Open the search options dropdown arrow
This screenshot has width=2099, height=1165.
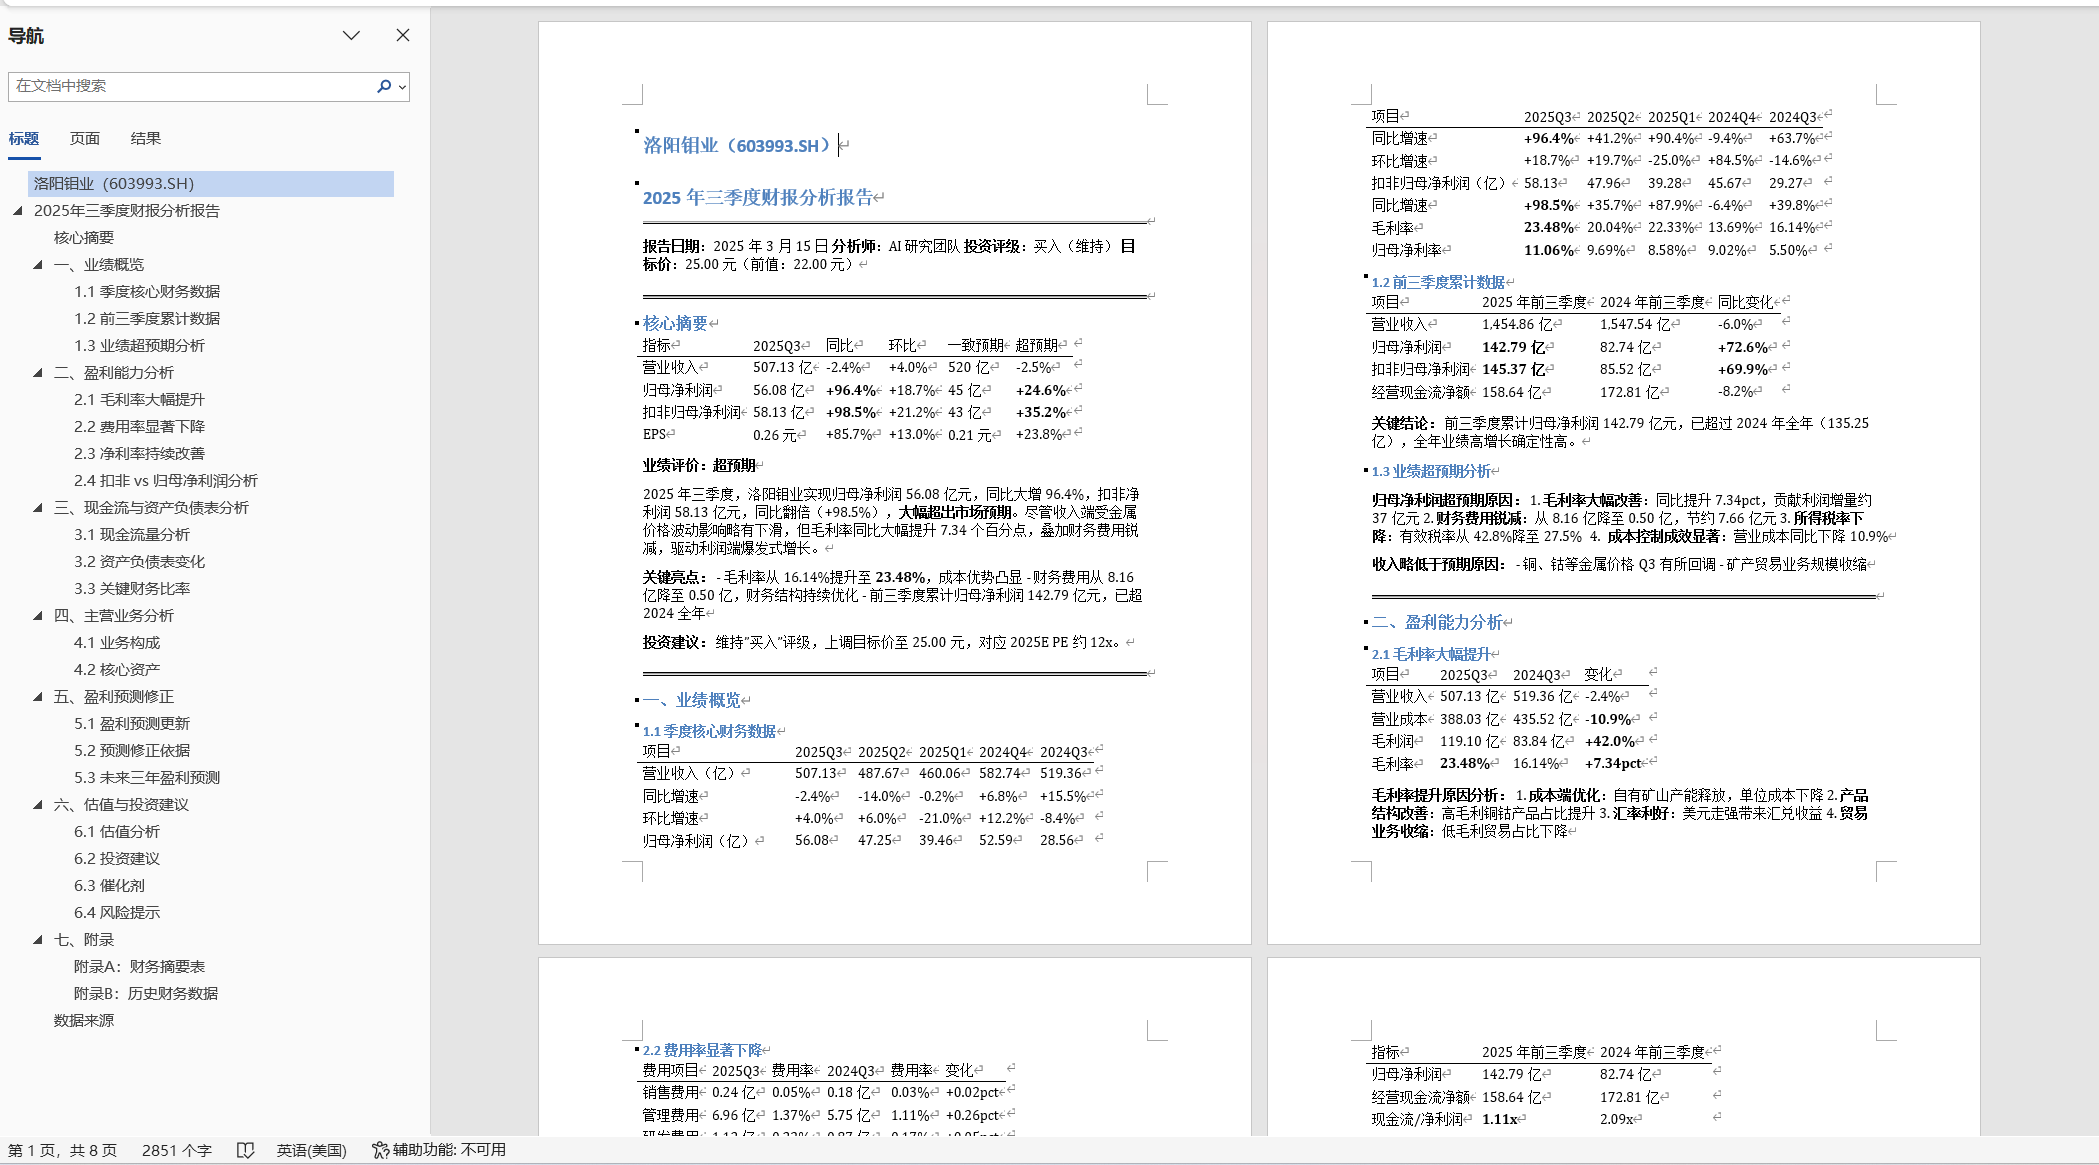coord(402,87)
